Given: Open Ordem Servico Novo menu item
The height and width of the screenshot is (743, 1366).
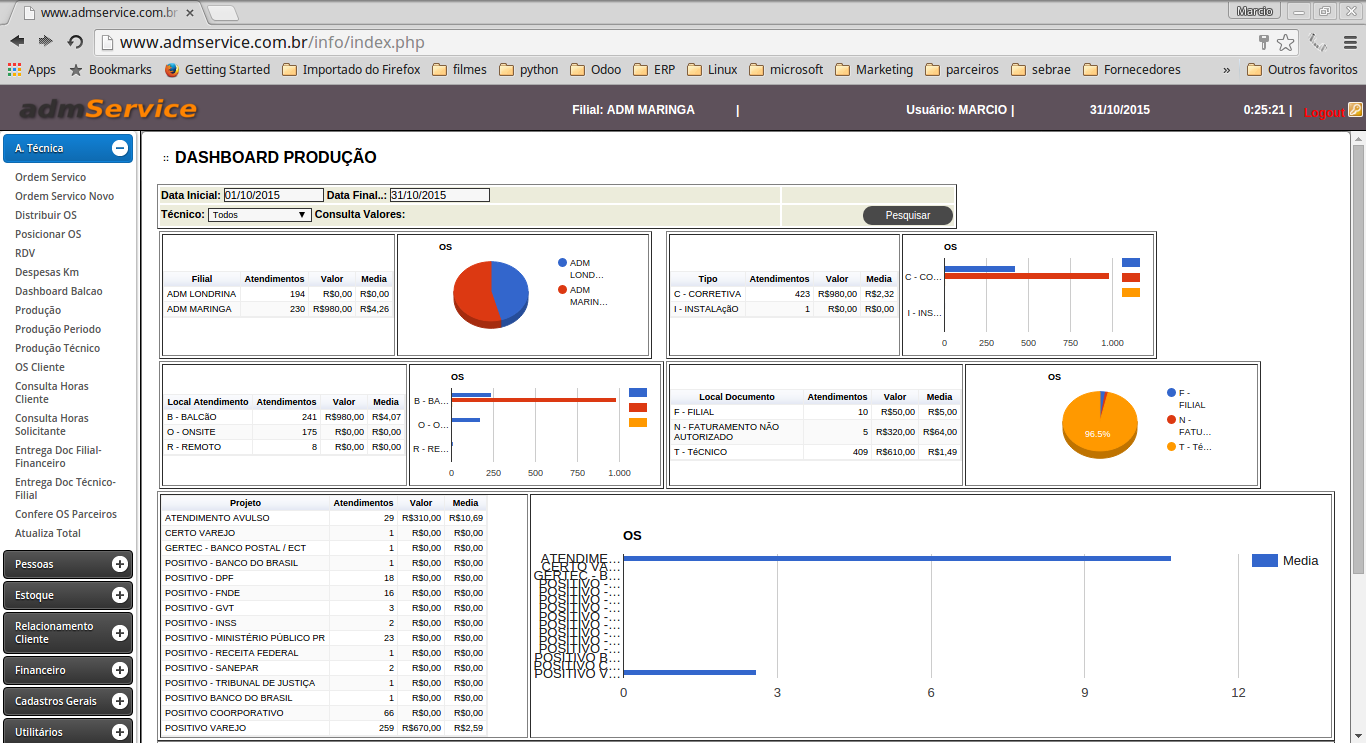Looking at the screenshot, I should (x=64, y=196).
